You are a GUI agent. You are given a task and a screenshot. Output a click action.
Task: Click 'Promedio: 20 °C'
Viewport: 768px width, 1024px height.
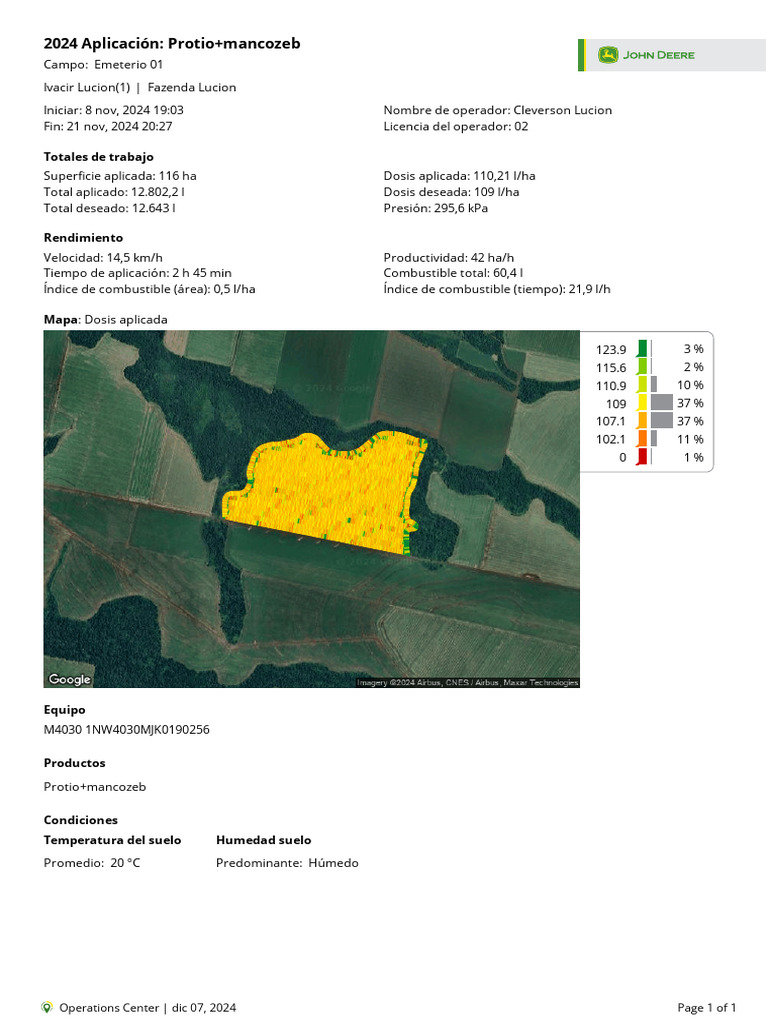point(92,863)
